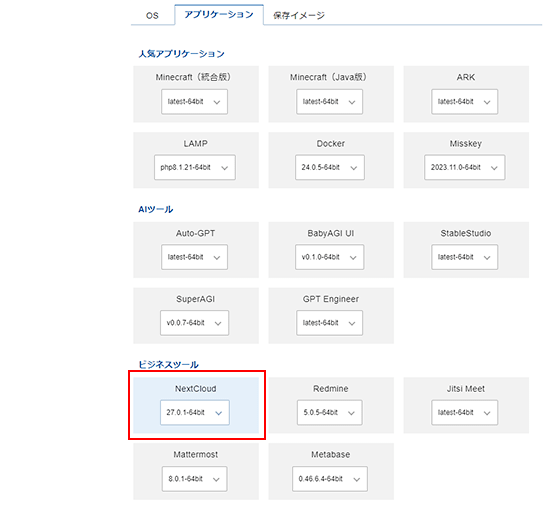Select the Redmine card title
The image size is (550, 507).
point(331,389)
